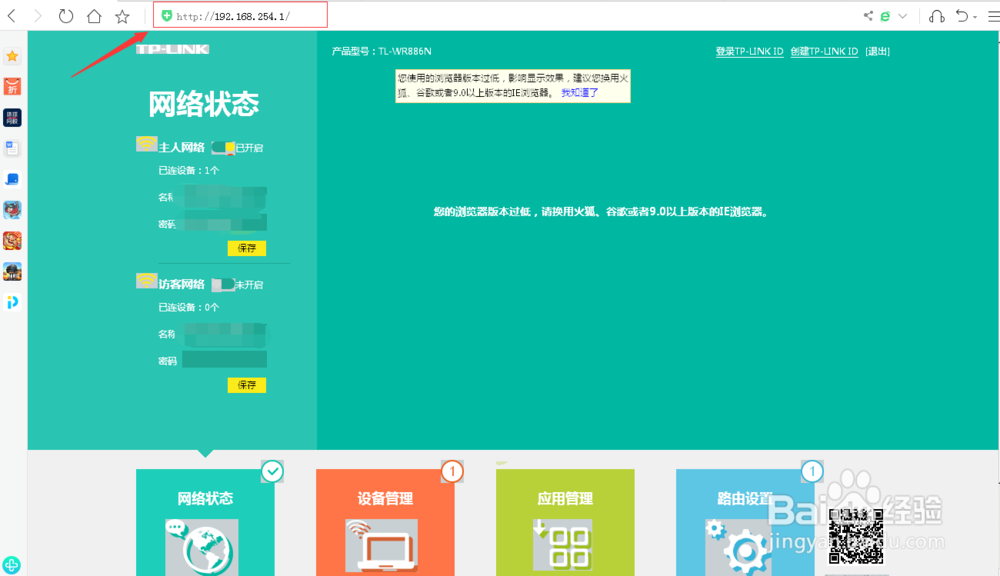
Task: Open the document sidebar icon
Action: click(12, 148)
